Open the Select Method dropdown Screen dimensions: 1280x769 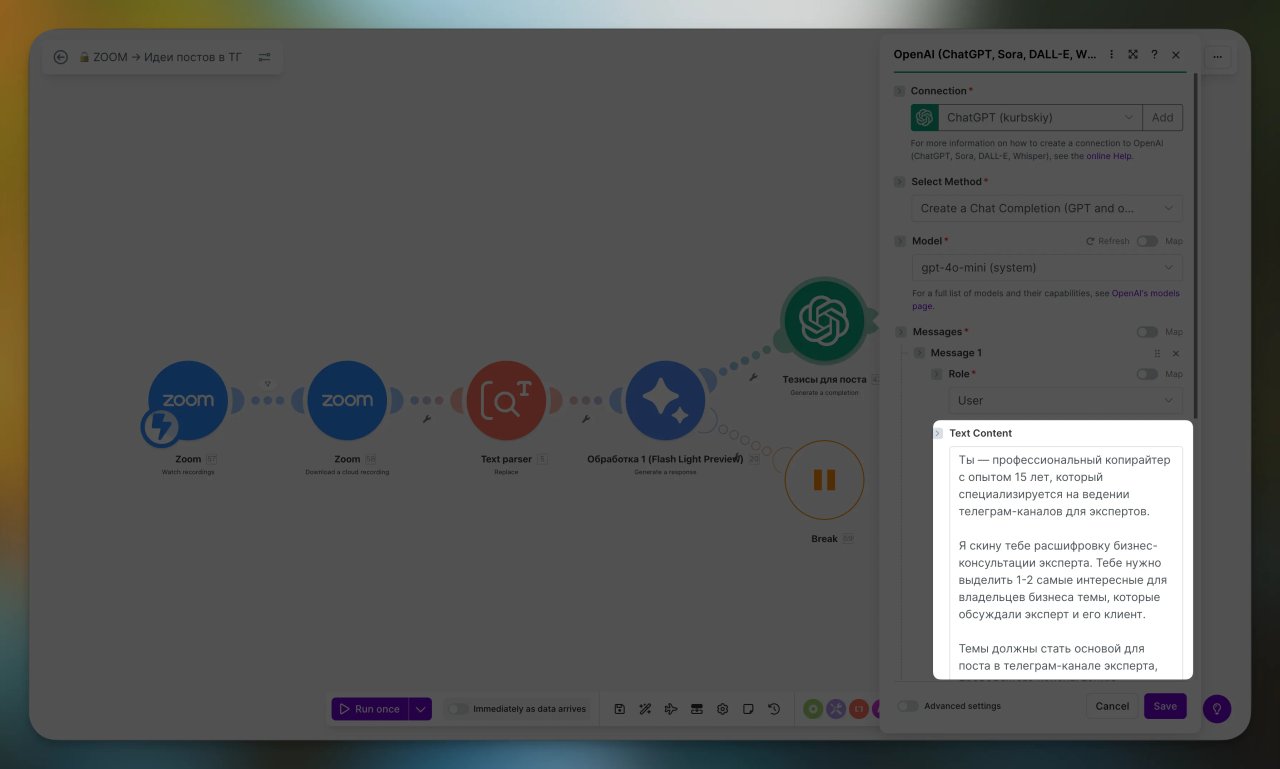tap(1047, 208)
